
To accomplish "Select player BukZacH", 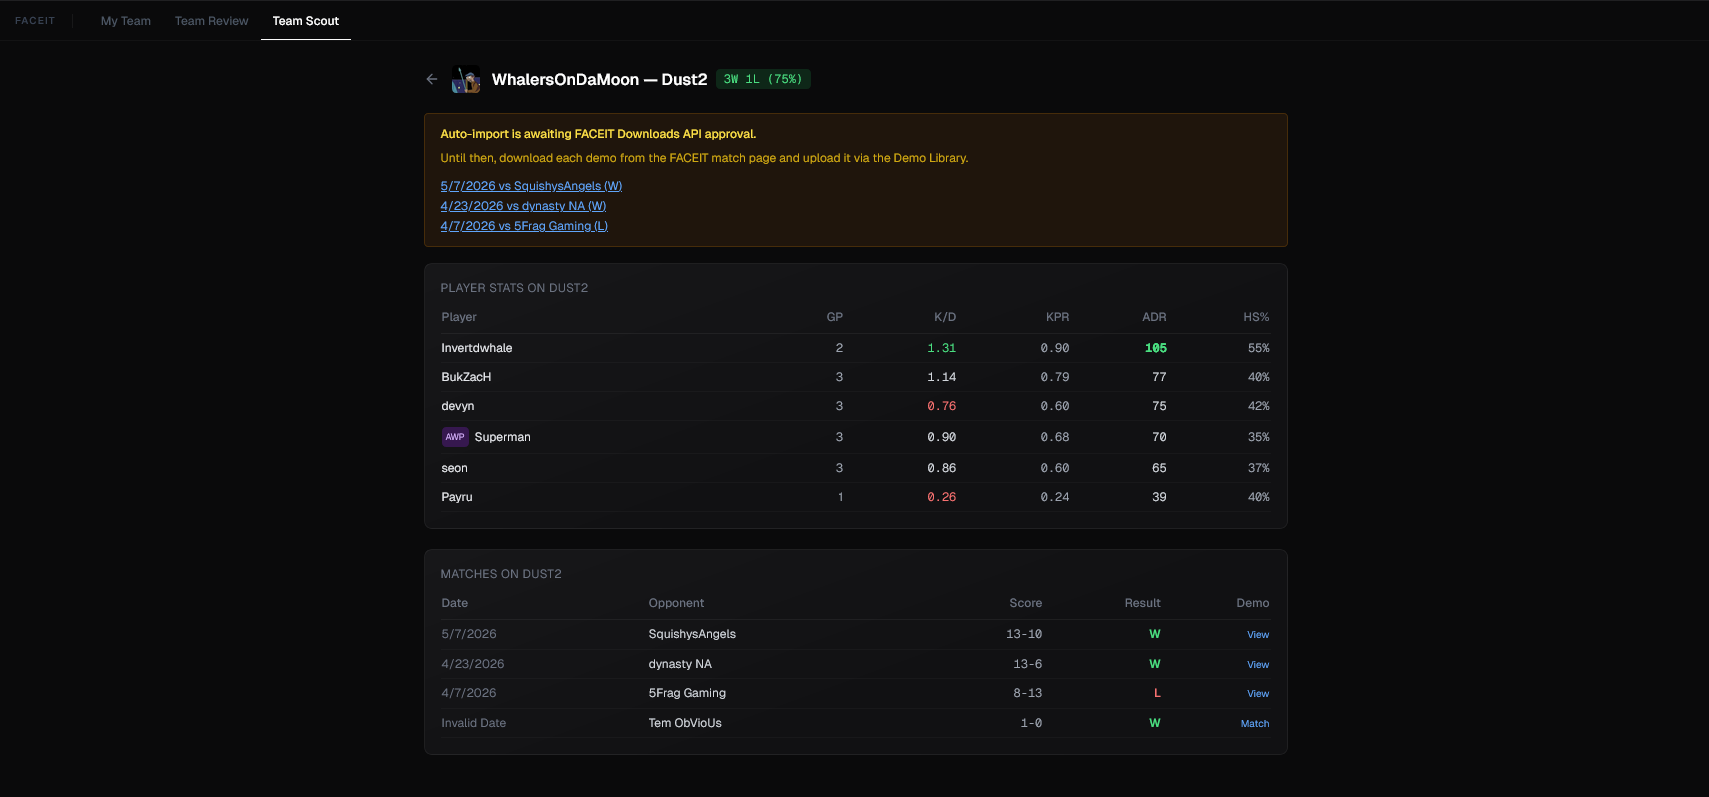I will (x=466, y=377).
